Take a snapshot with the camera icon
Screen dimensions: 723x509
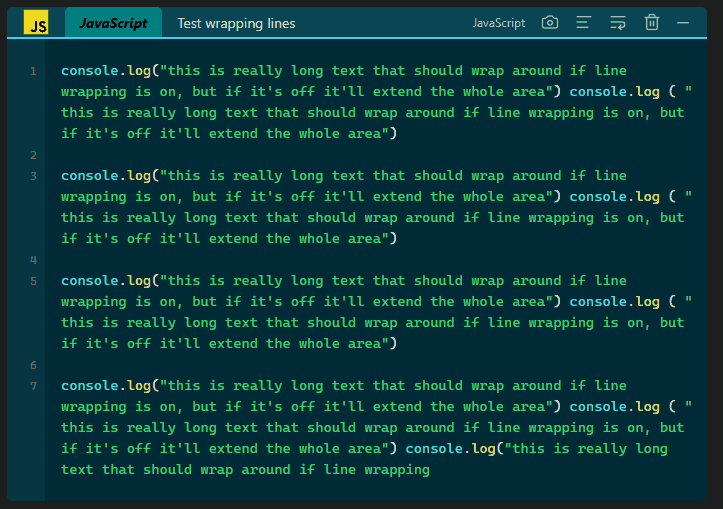point(550,22)
